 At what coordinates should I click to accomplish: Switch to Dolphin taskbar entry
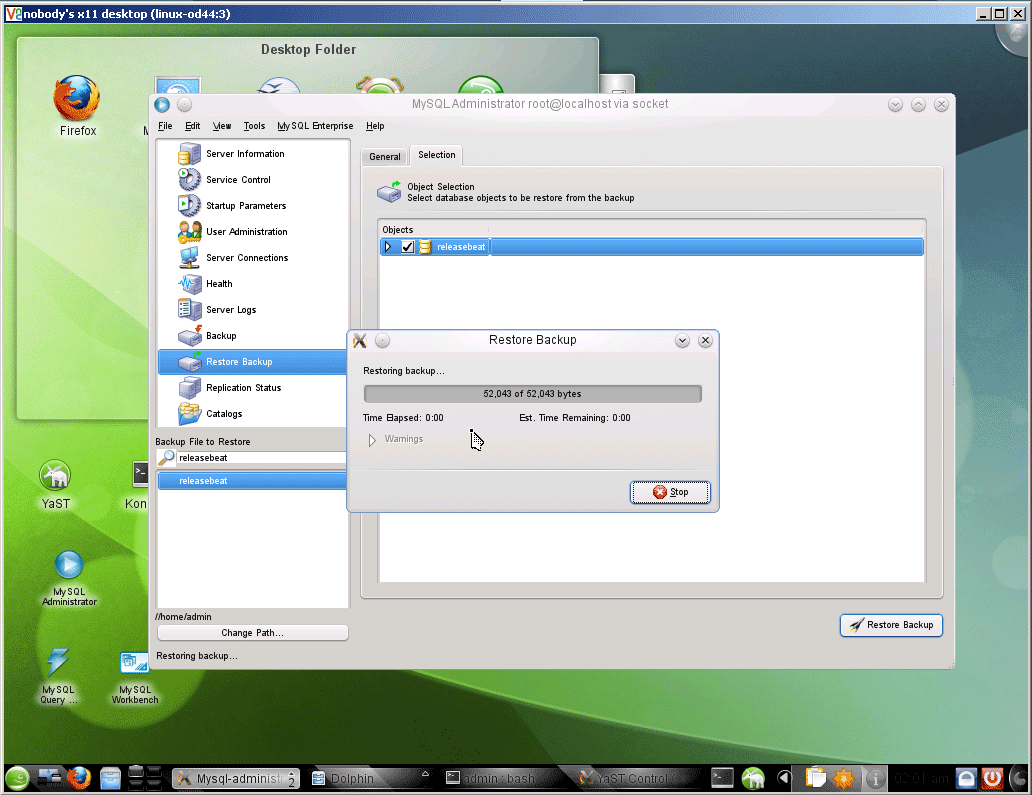(370, 779)
